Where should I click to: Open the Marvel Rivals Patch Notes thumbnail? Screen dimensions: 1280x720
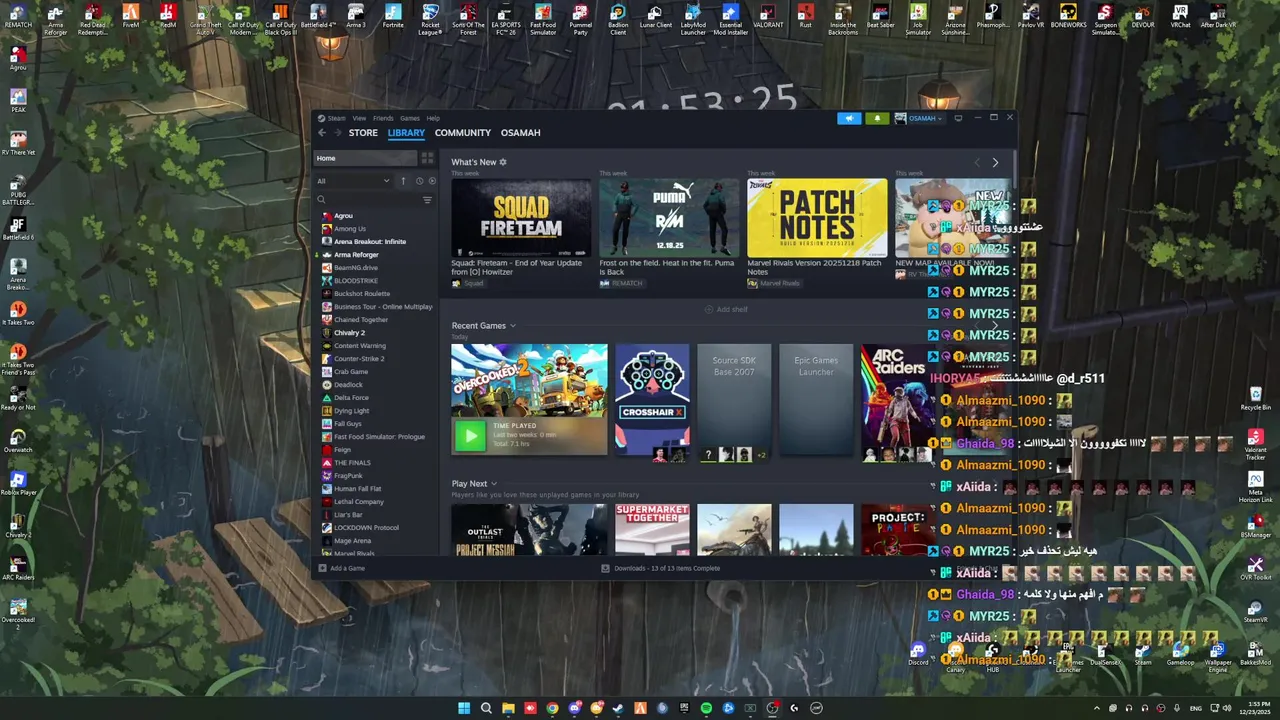click(x=817, y=218)
